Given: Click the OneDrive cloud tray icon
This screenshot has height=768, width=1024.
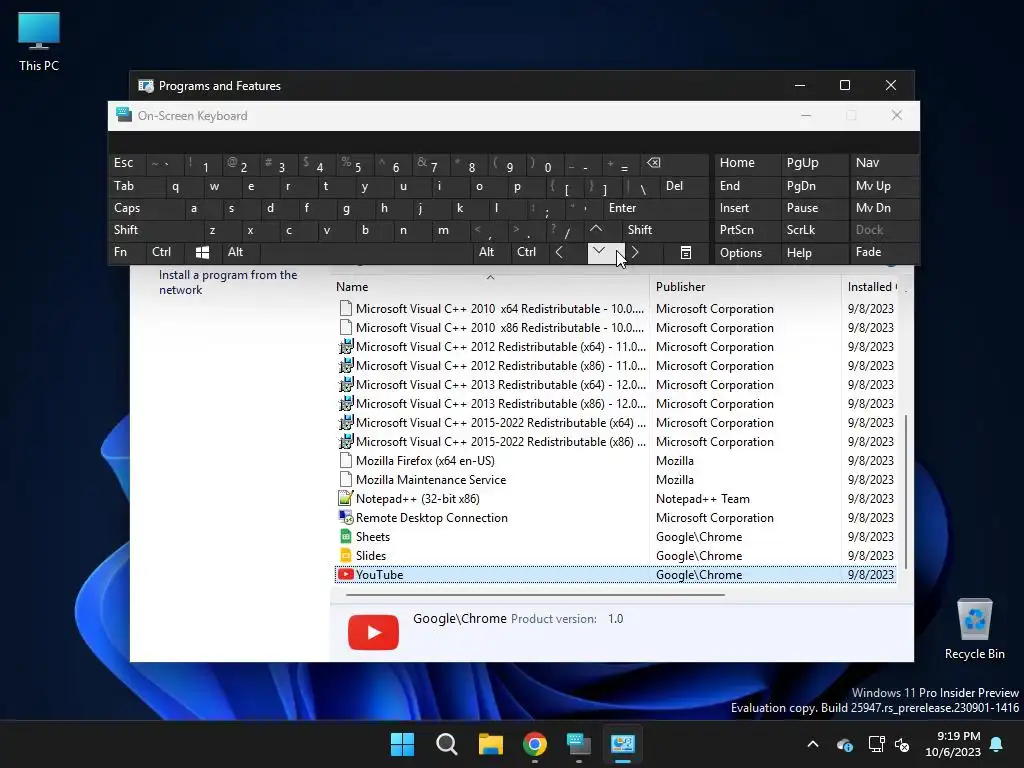Looking at the screenshot, I should pyautogui.click(x=845, y=744).
